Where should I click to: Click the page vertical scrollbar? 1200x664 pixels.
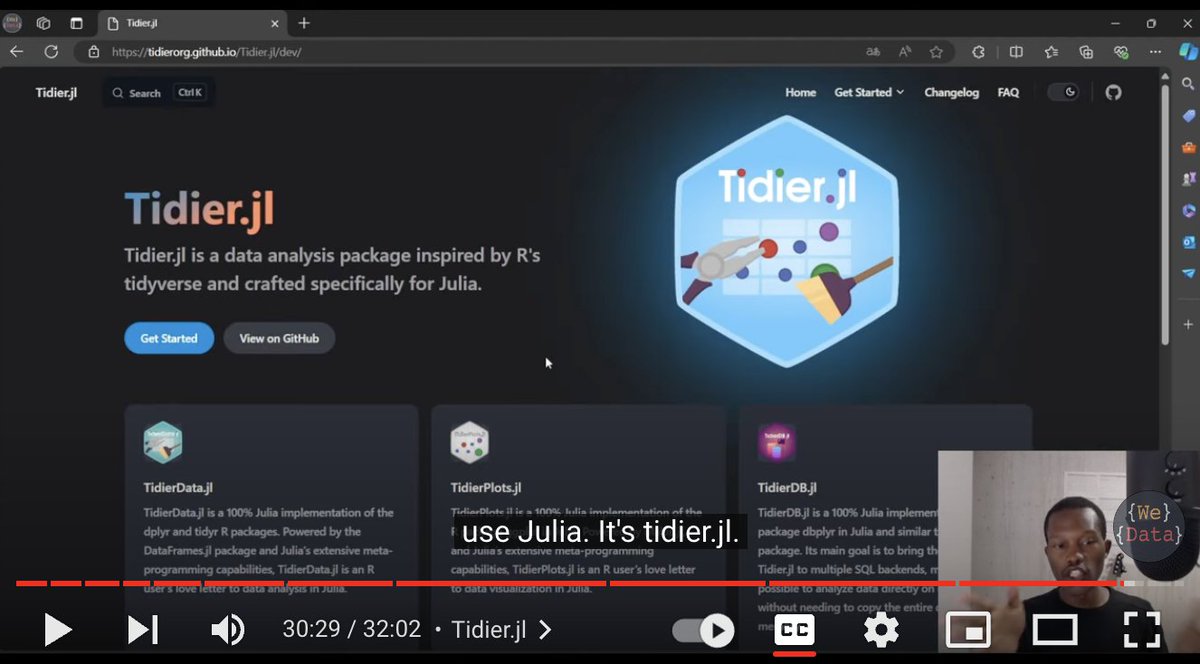pyautogui.click(x=1164, y=215)
